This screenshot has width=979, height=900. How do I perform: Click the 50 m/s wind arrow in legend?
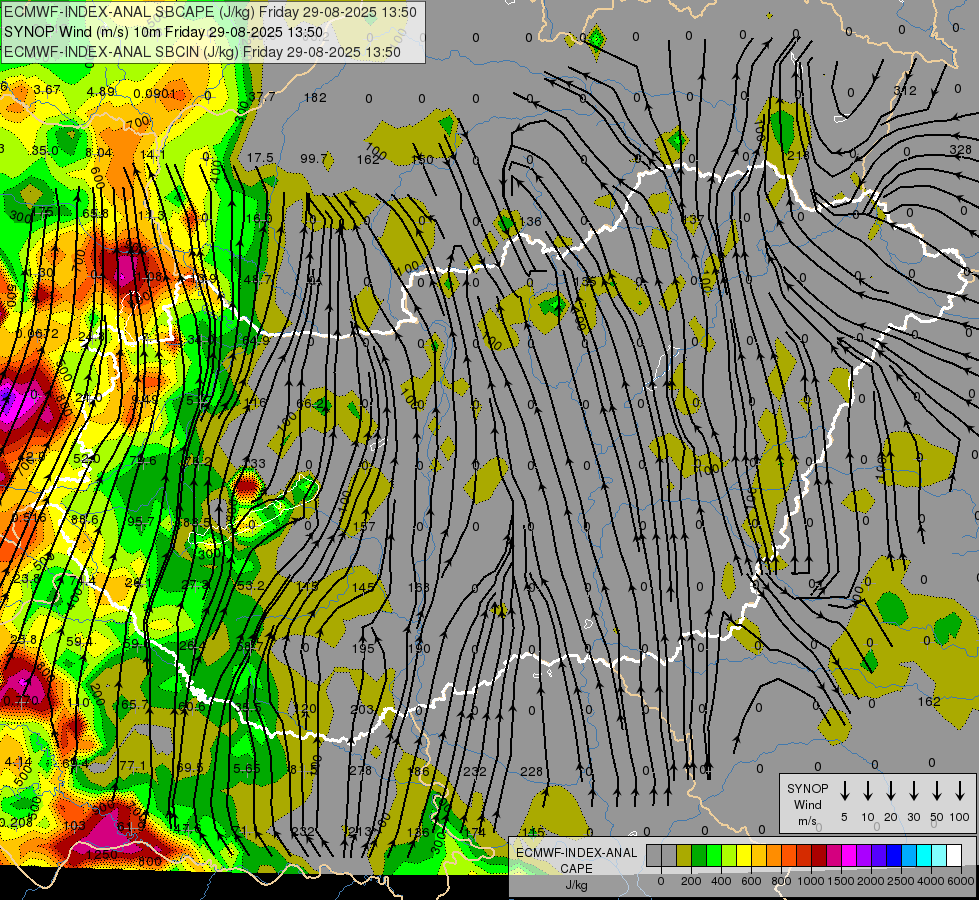pyautogui.click(x=937, y=791)
